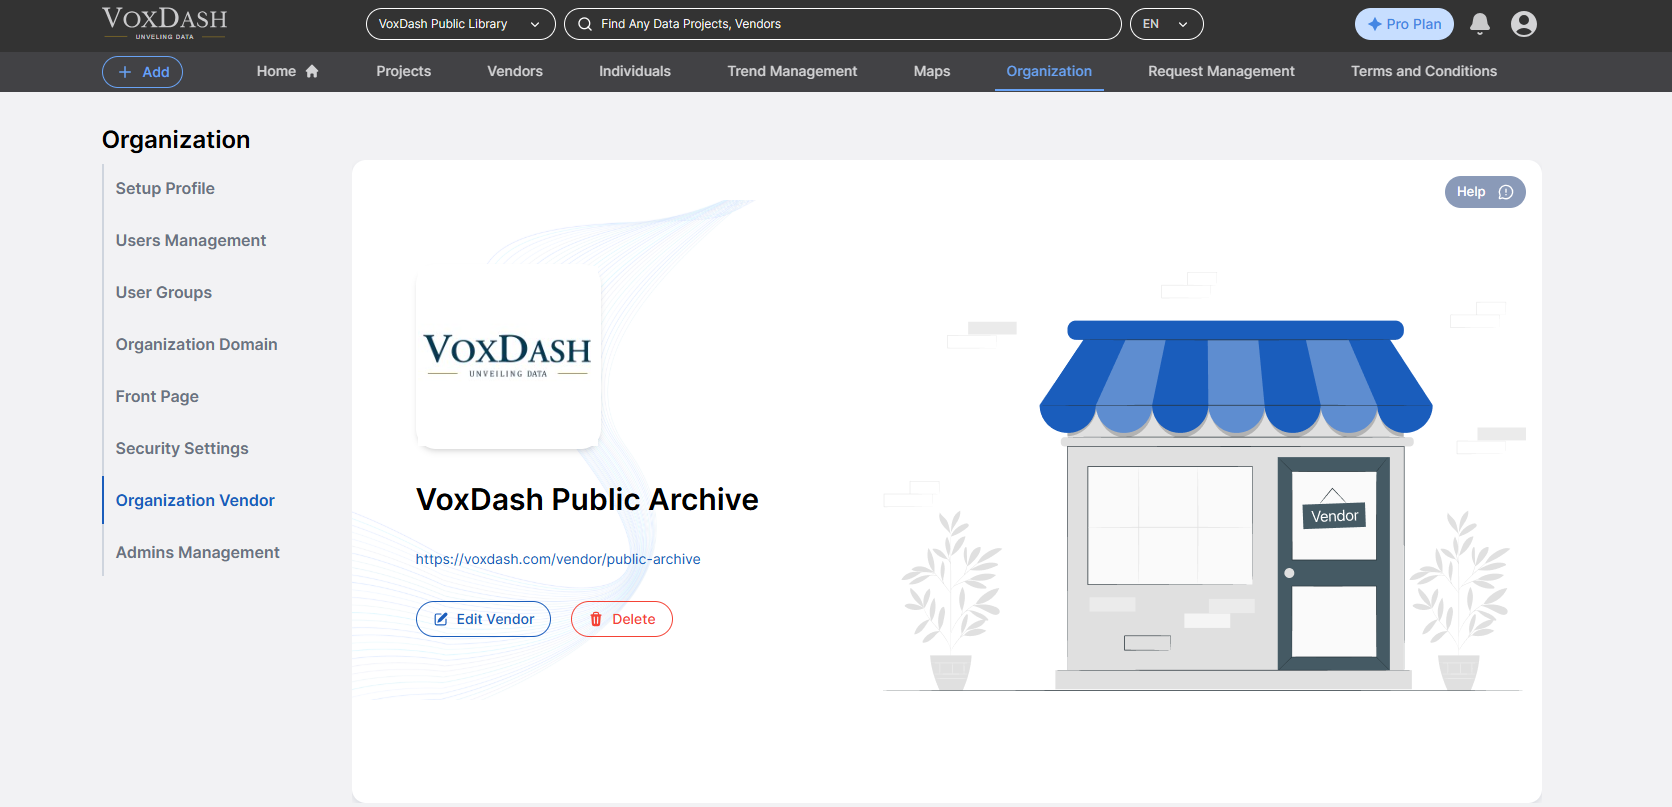
Task: Select Security Settings in sidebar
Action: point(182,448)
